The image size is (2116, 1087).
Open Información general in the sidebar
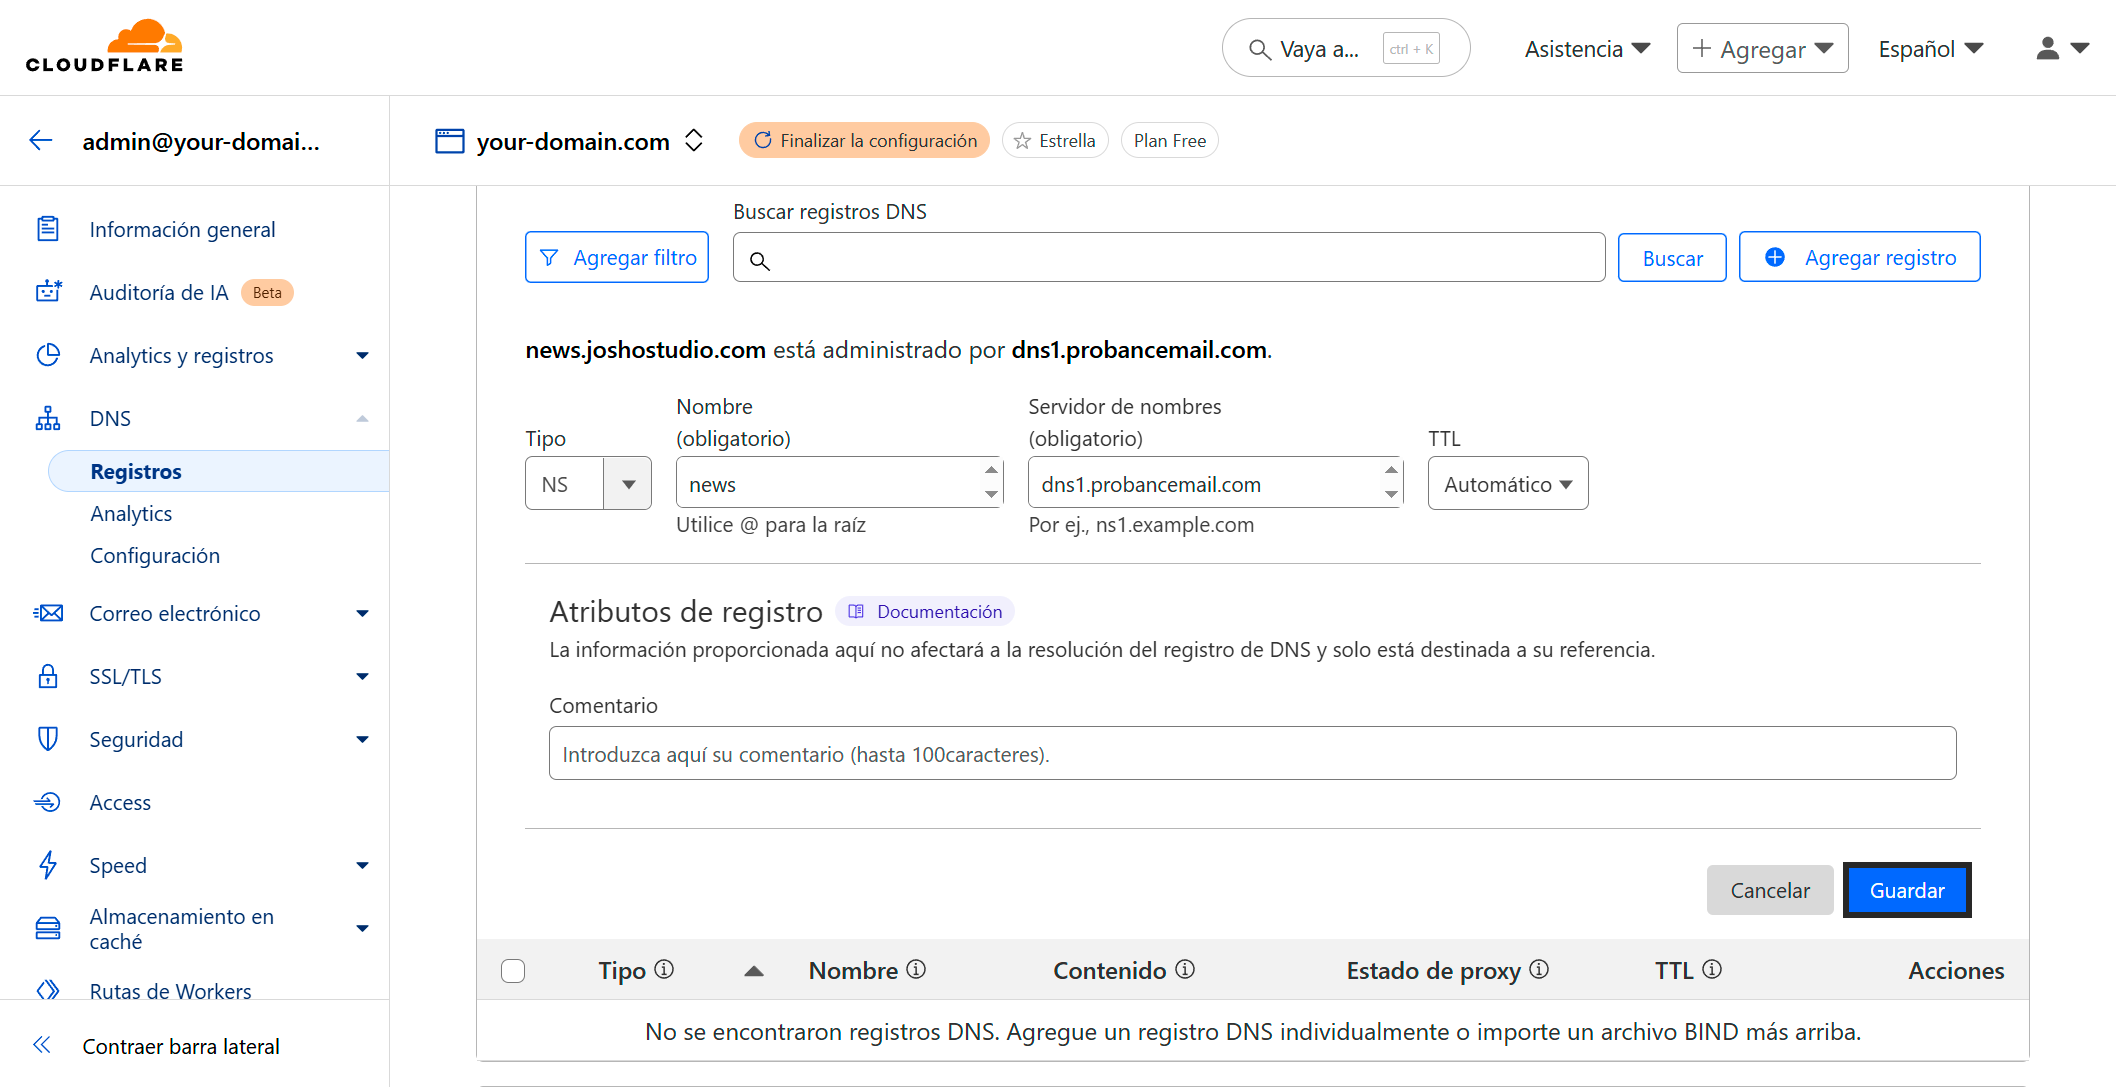tap(182, 229)
